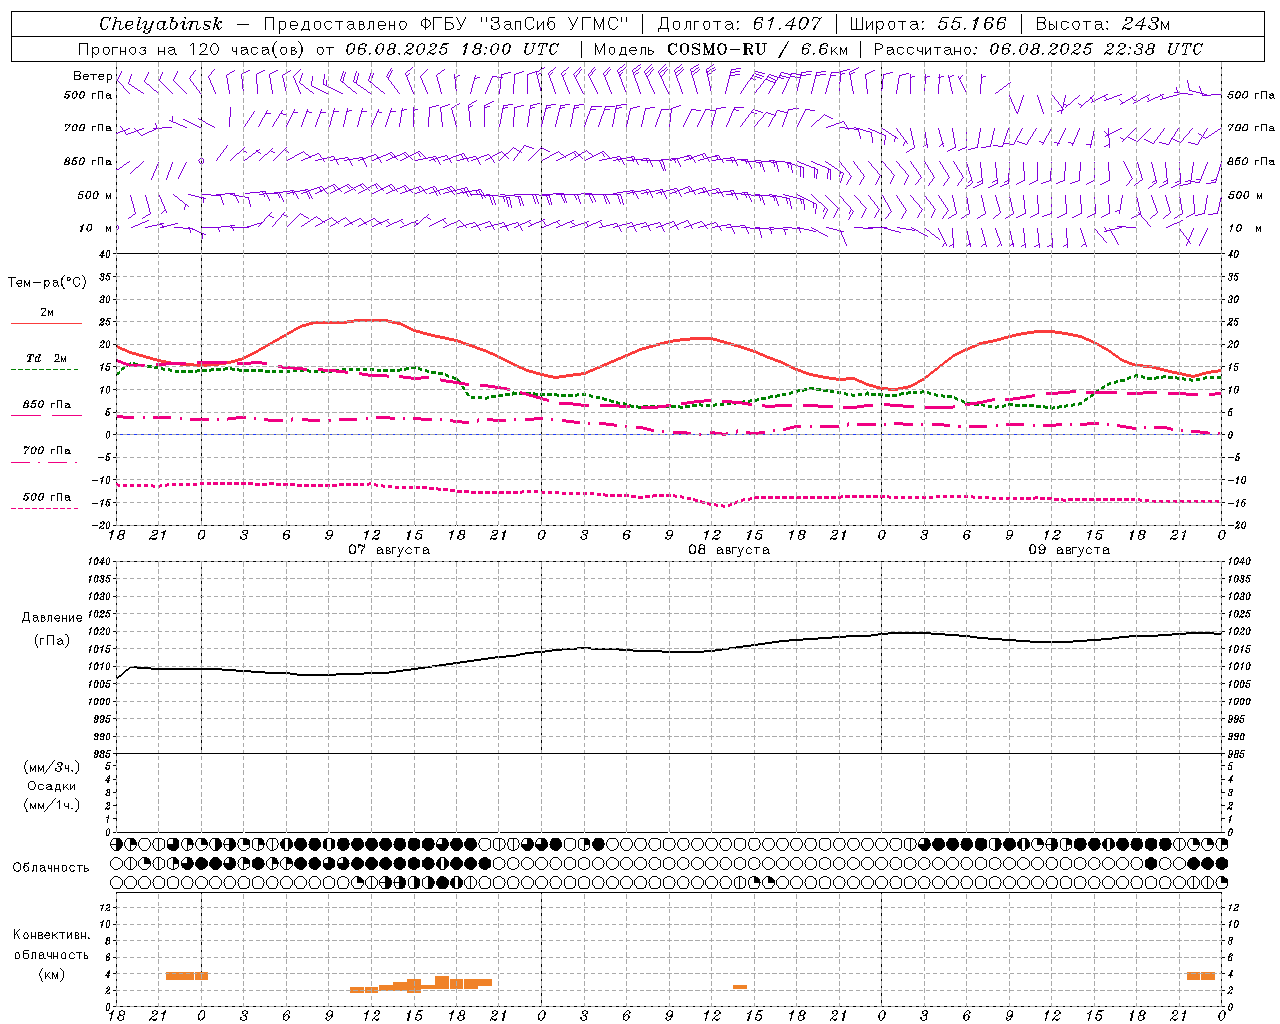
Task: Click the red 2м temperature legend line
Action: coord(46,323)
